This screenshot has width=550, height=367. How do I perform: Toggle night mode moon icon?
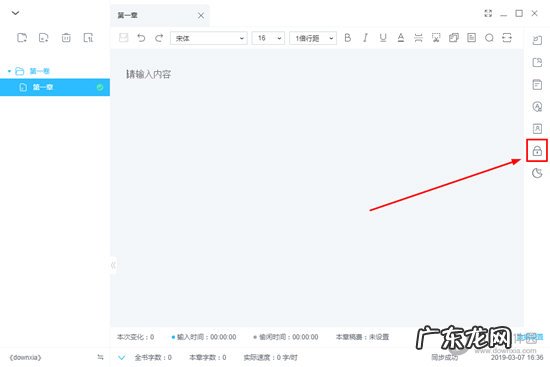pyautogui.click(x=537, y=173)
